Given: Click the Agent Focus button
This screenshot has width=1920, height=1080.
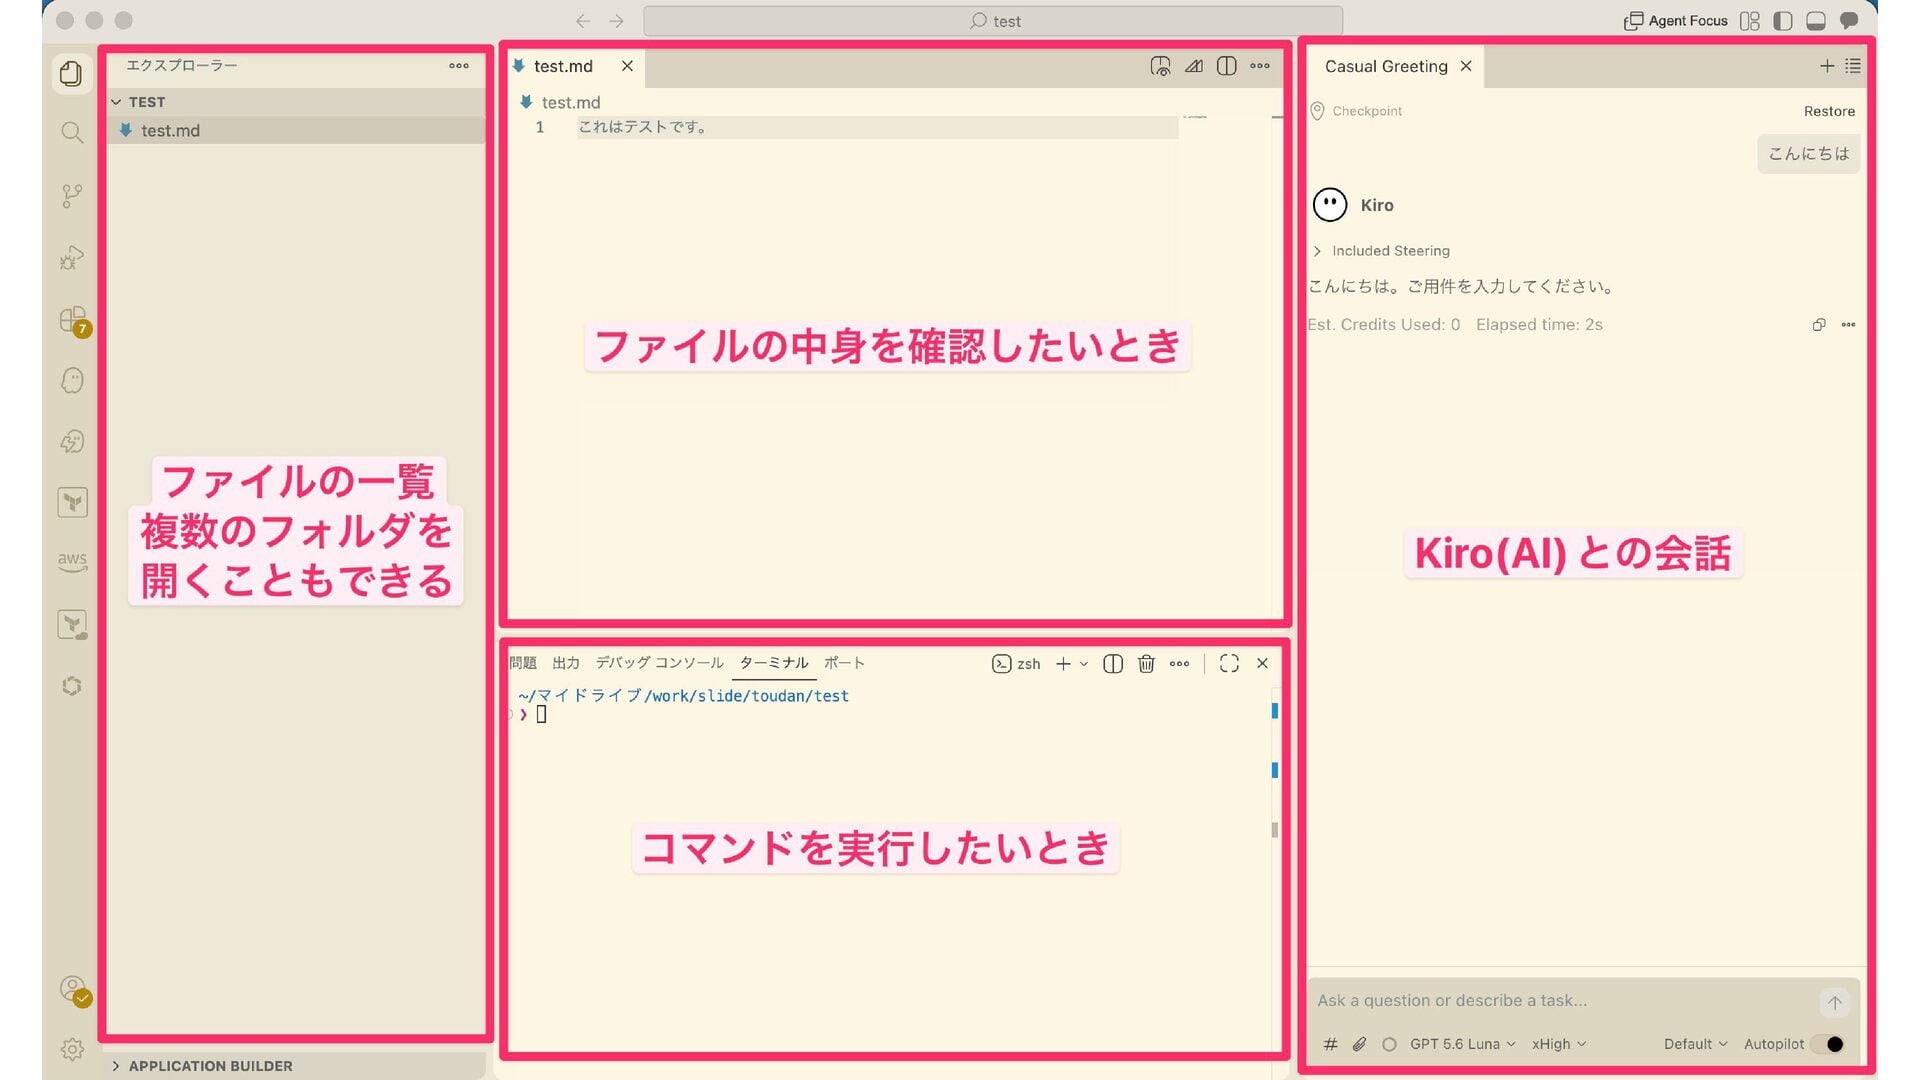Looking at the screenshot, I should 1676,21.
